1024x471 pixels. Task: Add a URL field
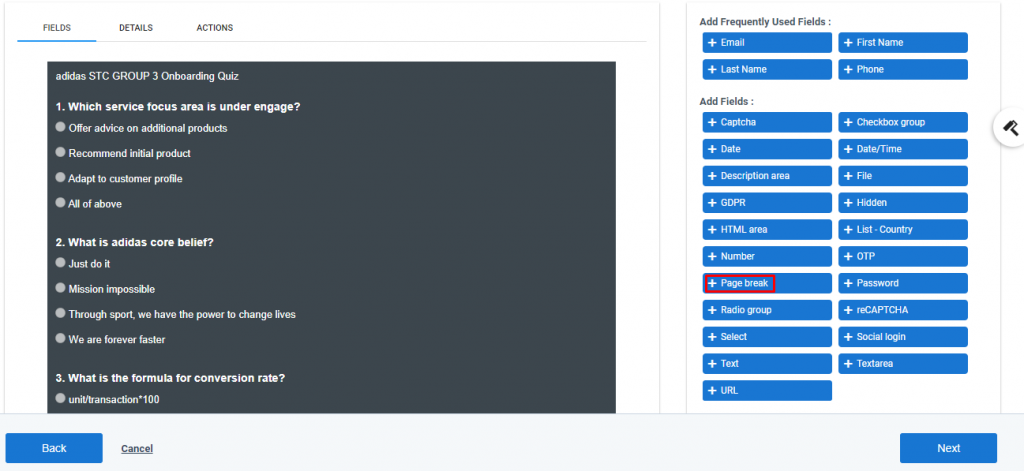[767, 391]
